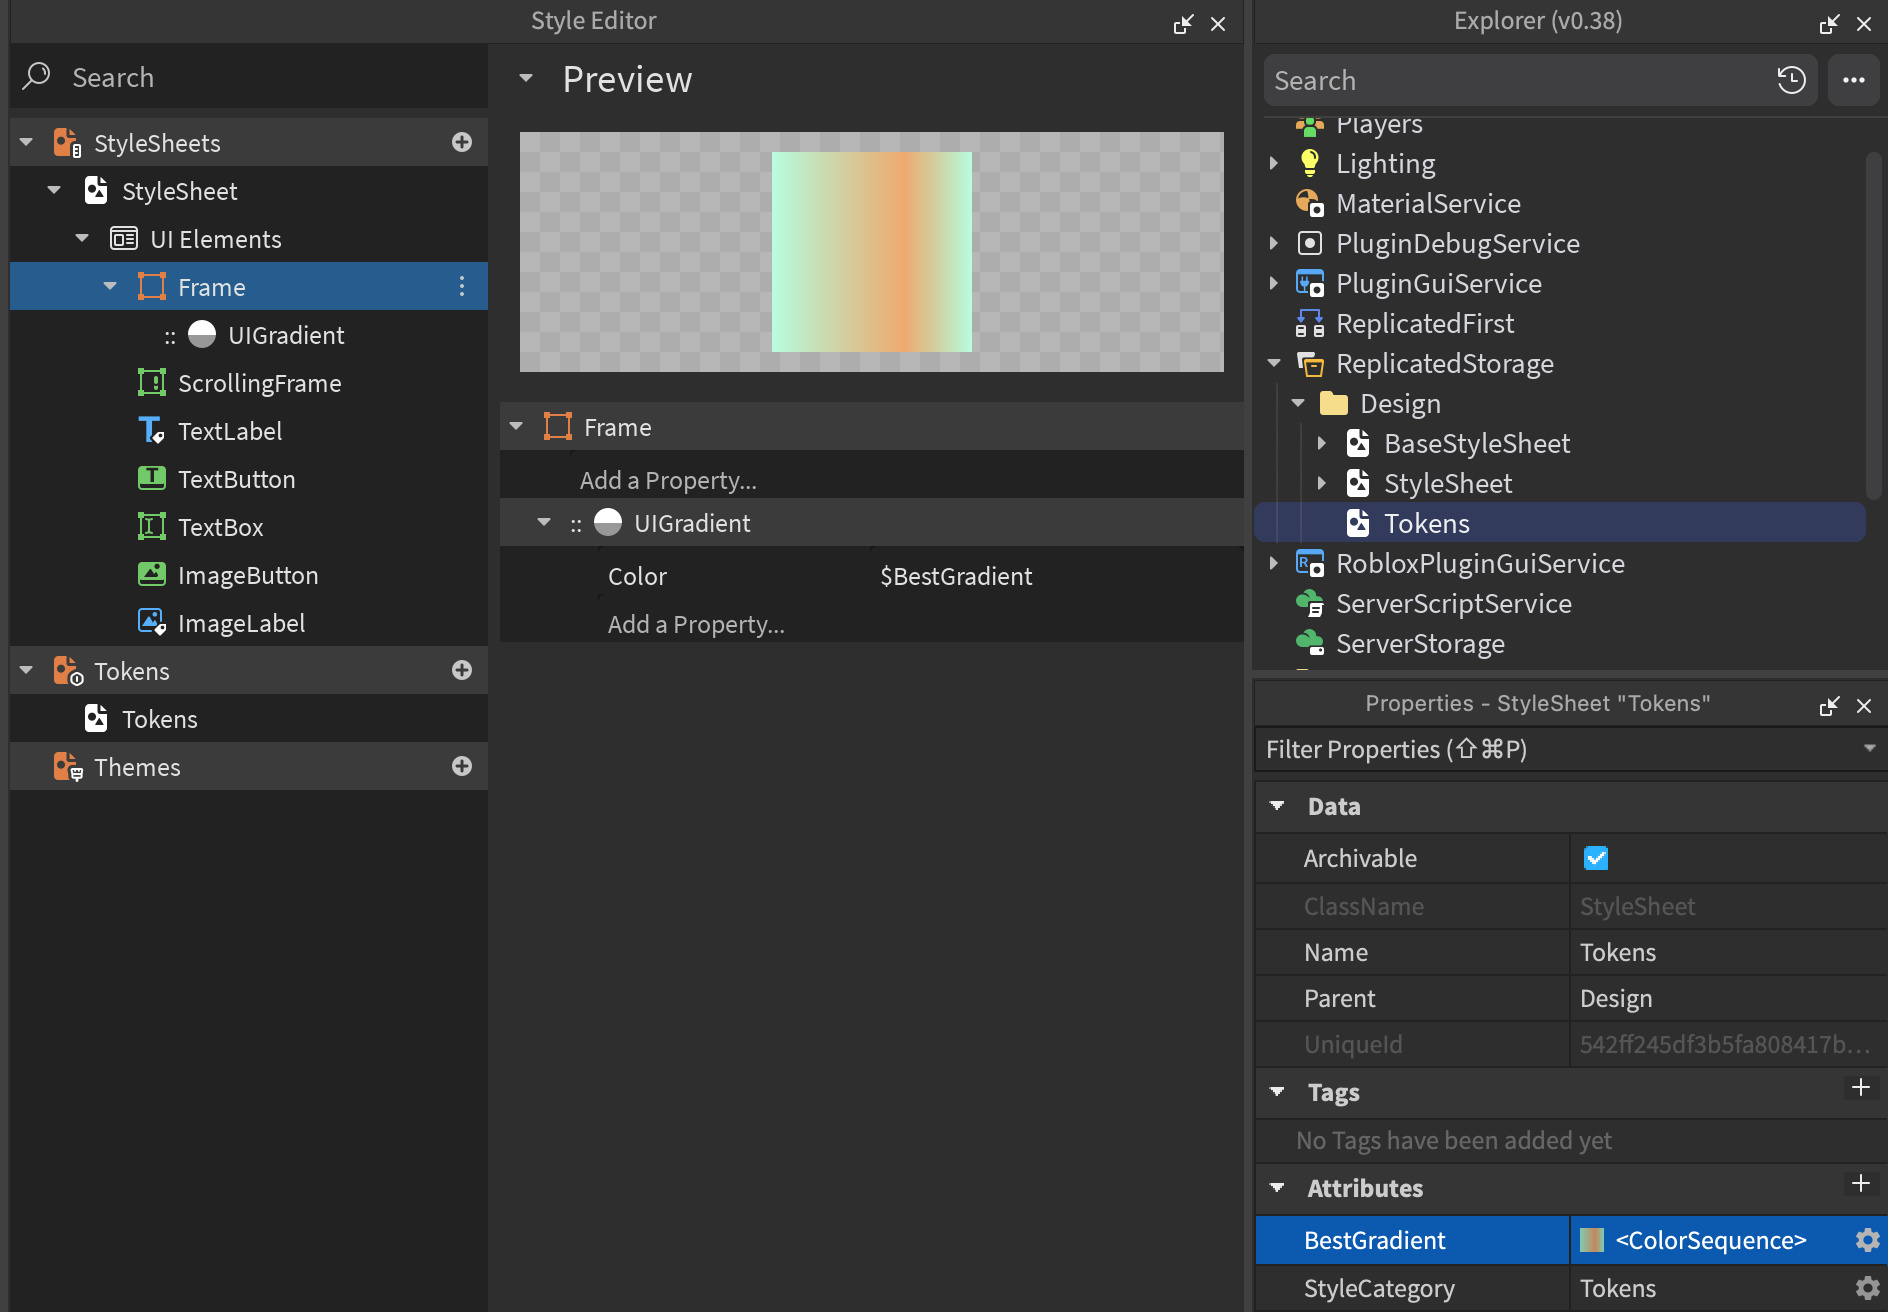This screenshot has height=1312, width=1888.
Task: Click the StyleCategory attribute gear icon
Action: 1867,1288
